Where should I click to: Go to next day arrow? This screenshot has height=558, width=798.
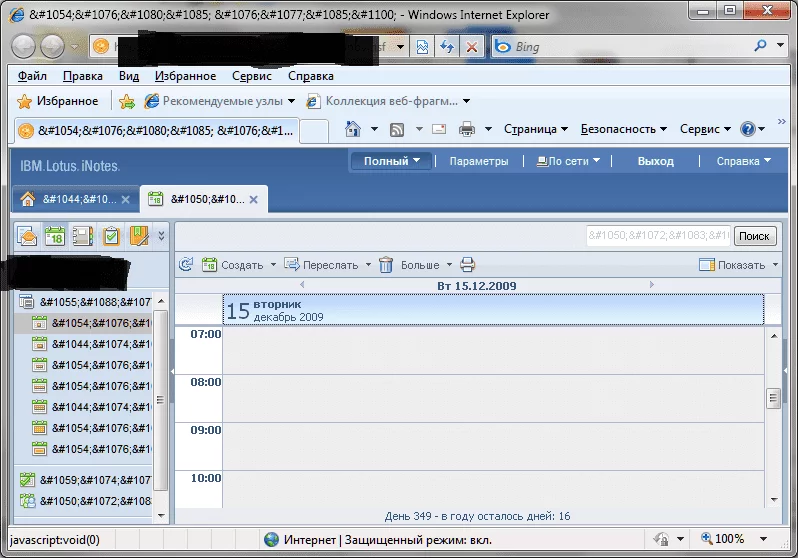651,285
